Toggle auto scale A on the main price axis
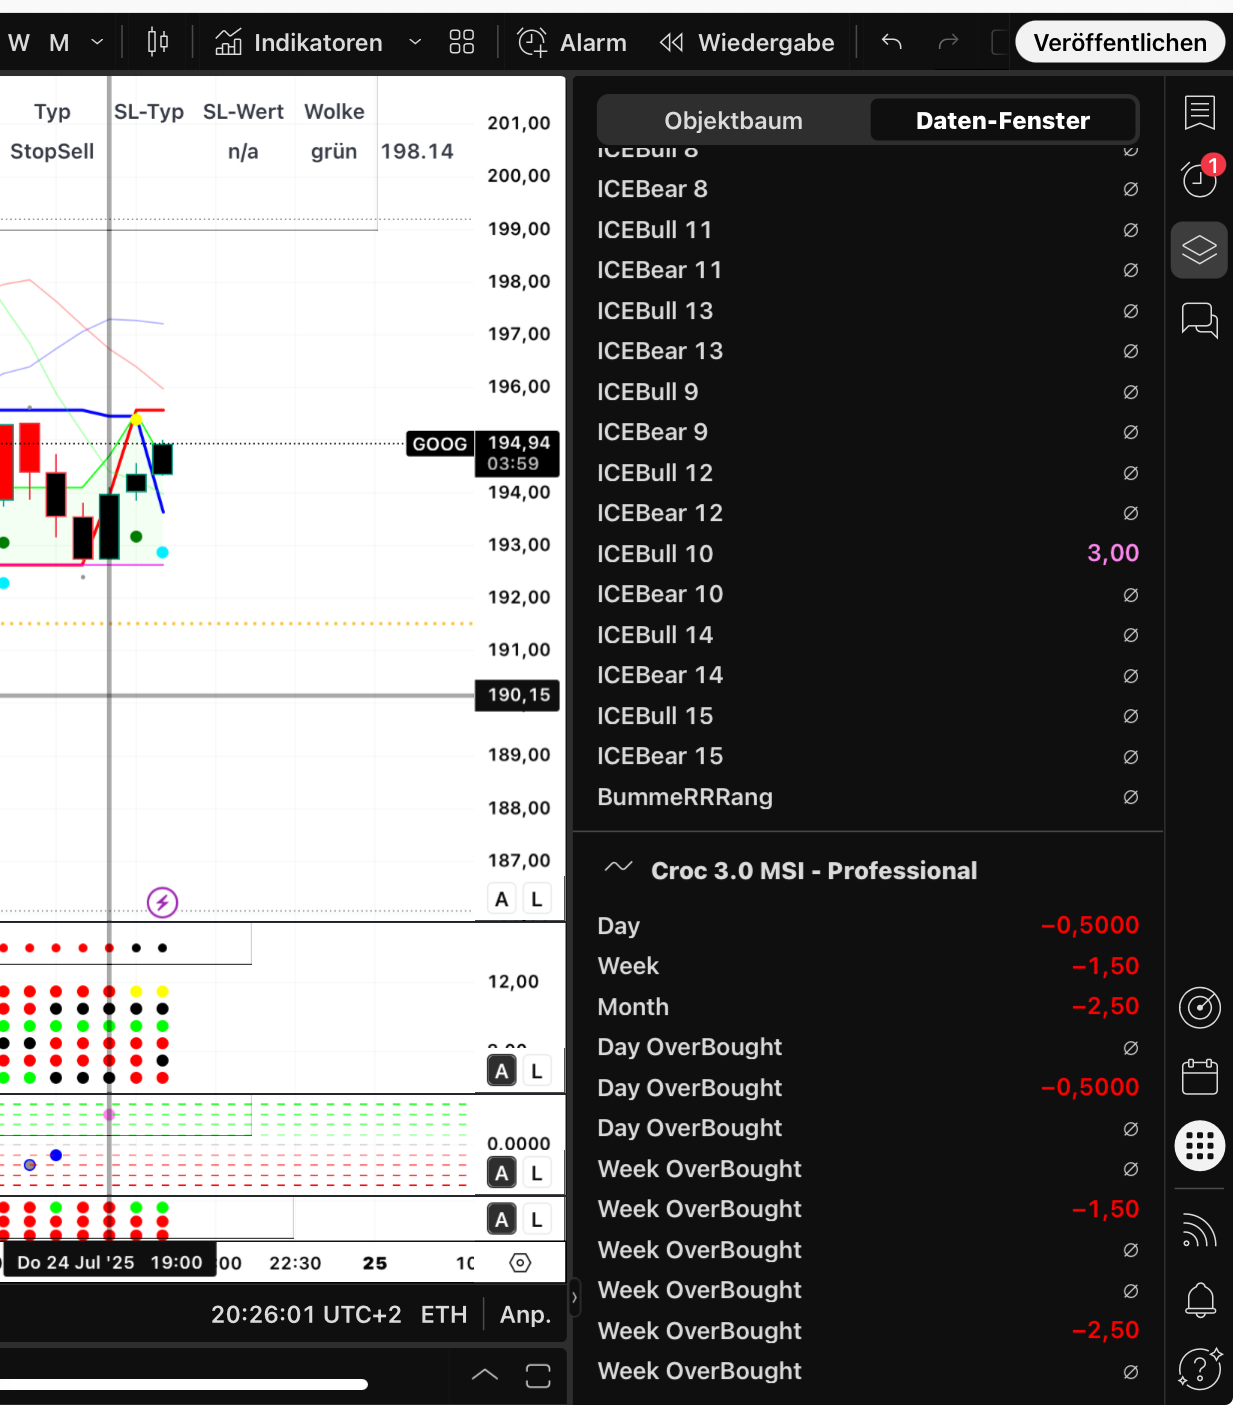Image resolution: width=1233 pixels, height=1405 pixels. click(502, 899)
